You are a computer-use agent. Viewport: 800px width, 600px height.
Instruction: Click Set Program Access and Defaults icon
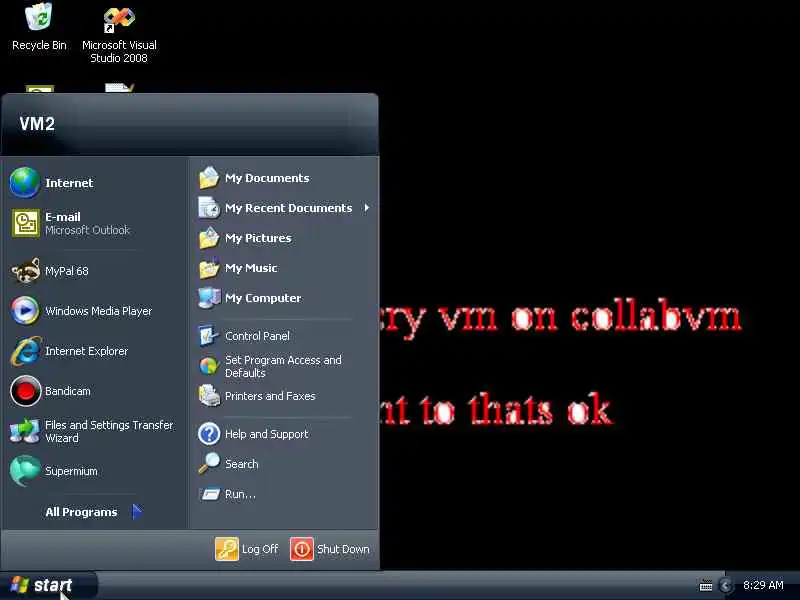coord(209,366)
